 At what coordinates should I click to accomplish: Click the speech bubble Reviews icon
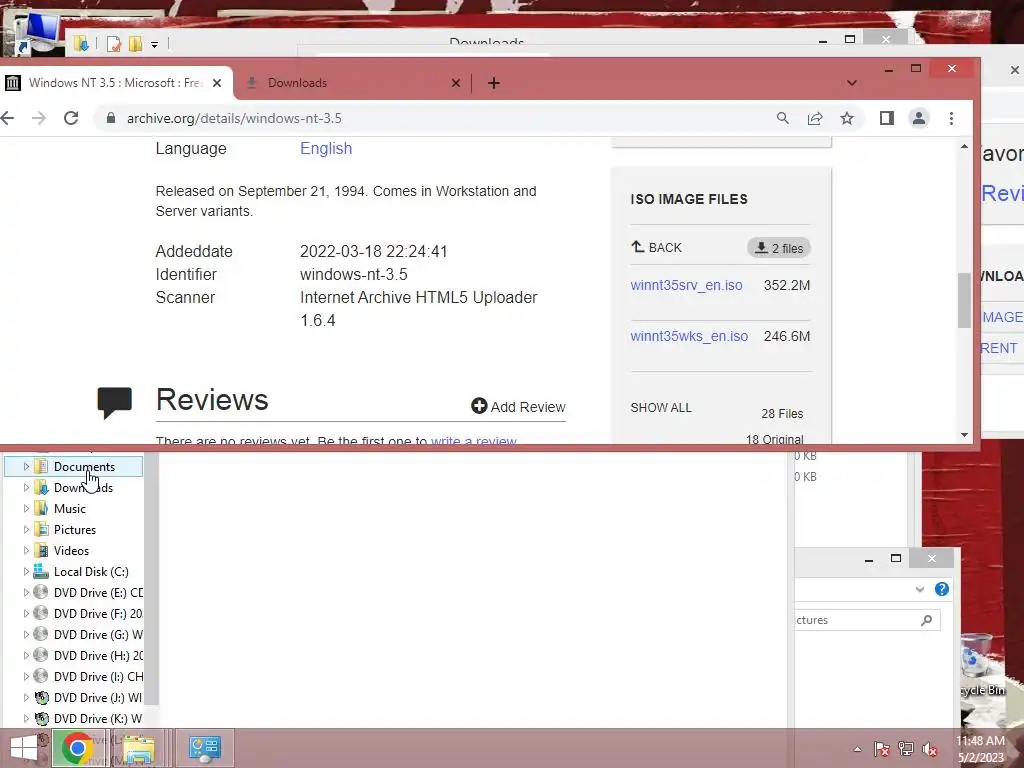coord(114,402)
